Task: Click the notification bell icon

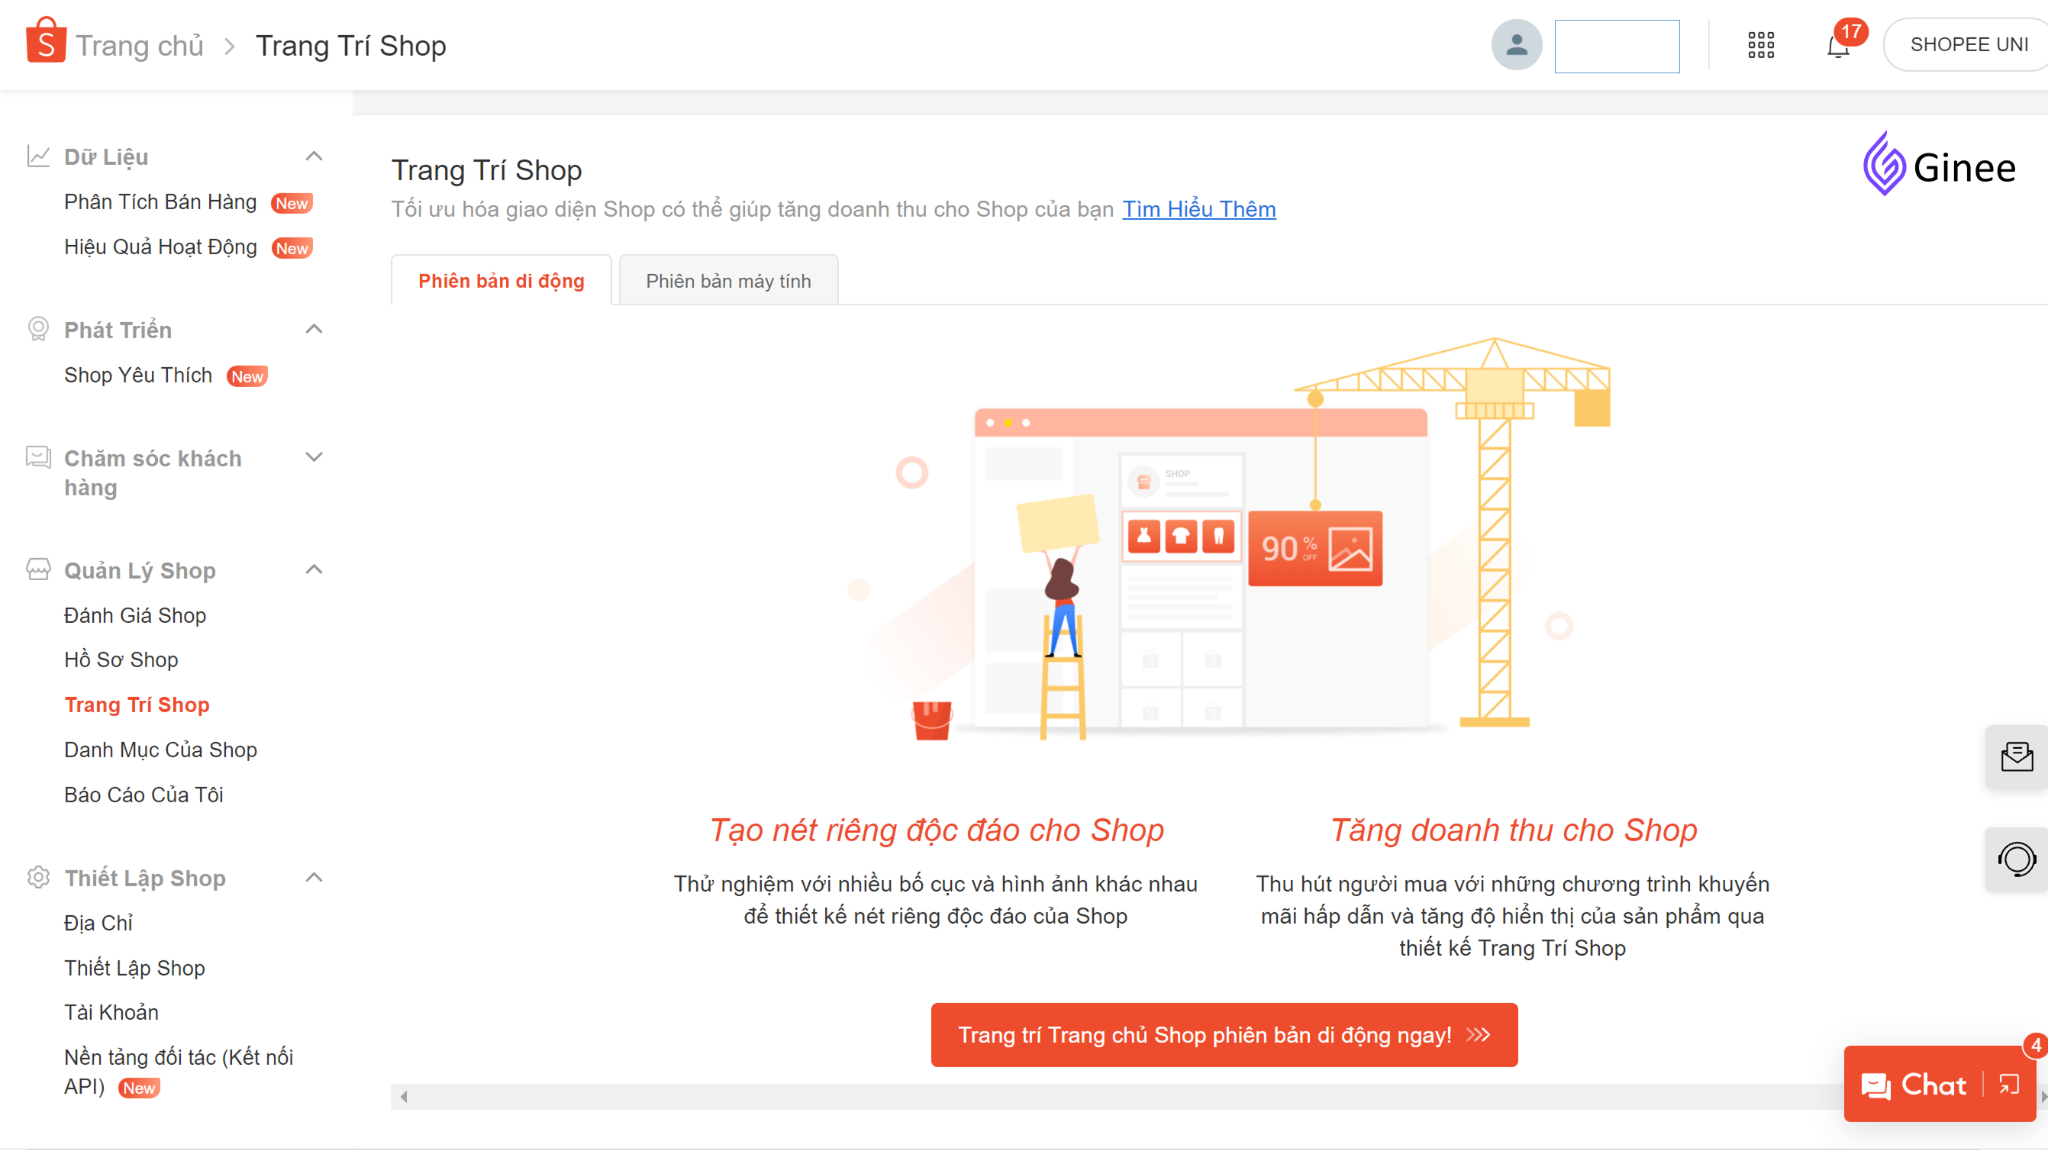Action: 1837,44
